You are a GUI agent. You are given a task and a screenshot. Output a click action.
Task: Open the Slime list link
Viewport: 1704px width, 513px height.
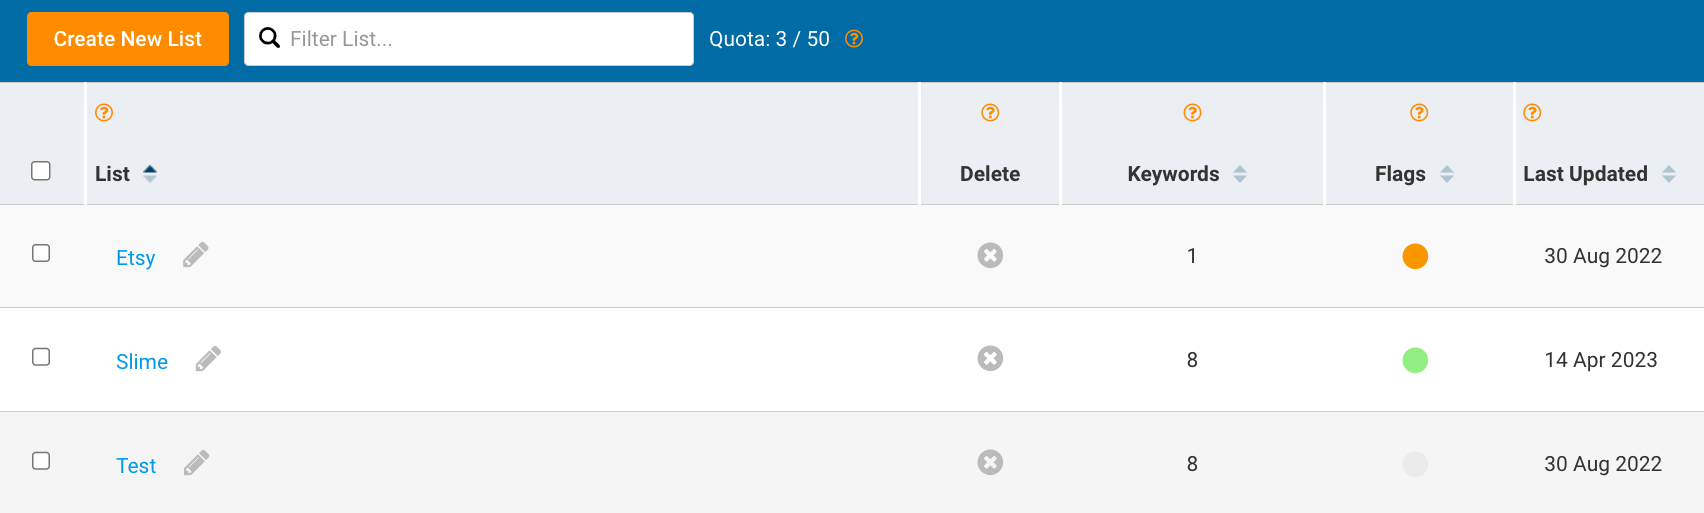click(142, 362)
